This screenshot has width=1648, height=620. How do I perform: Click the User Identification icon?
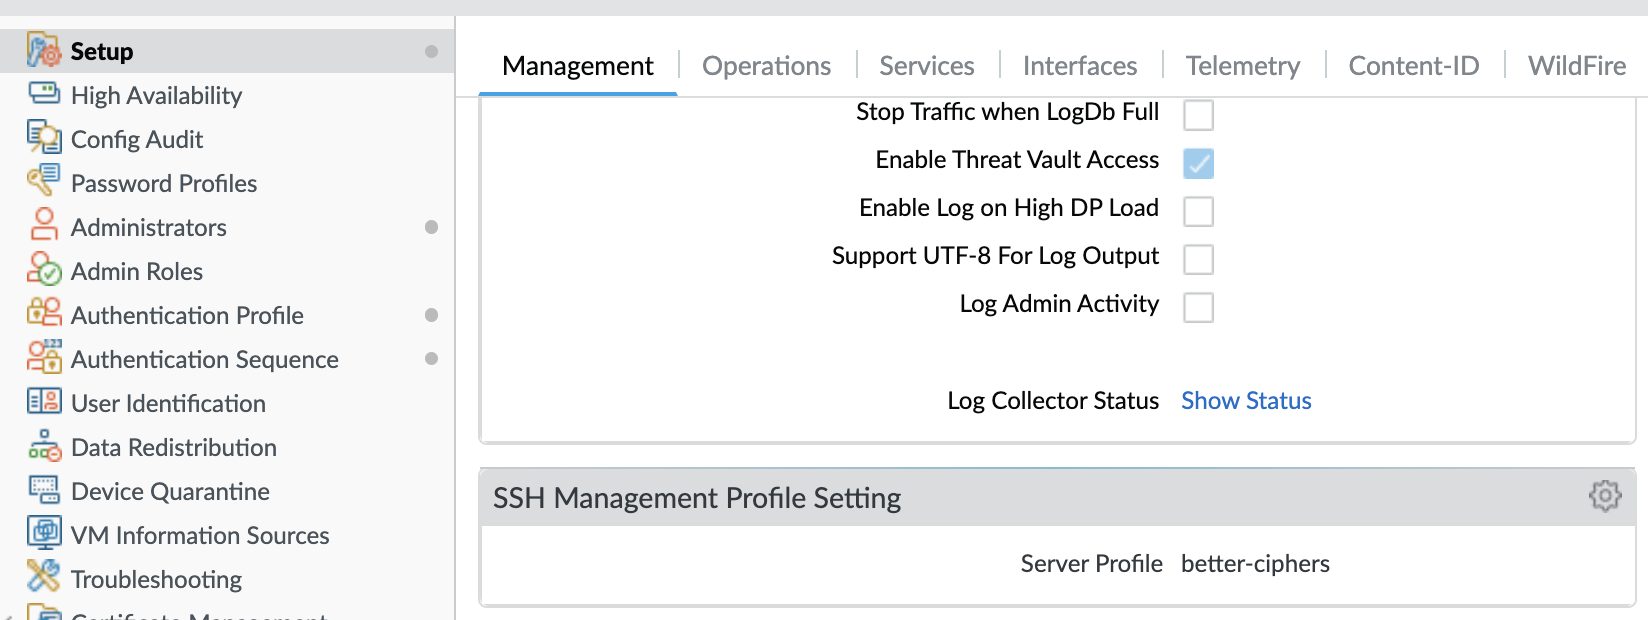[44, 402]
